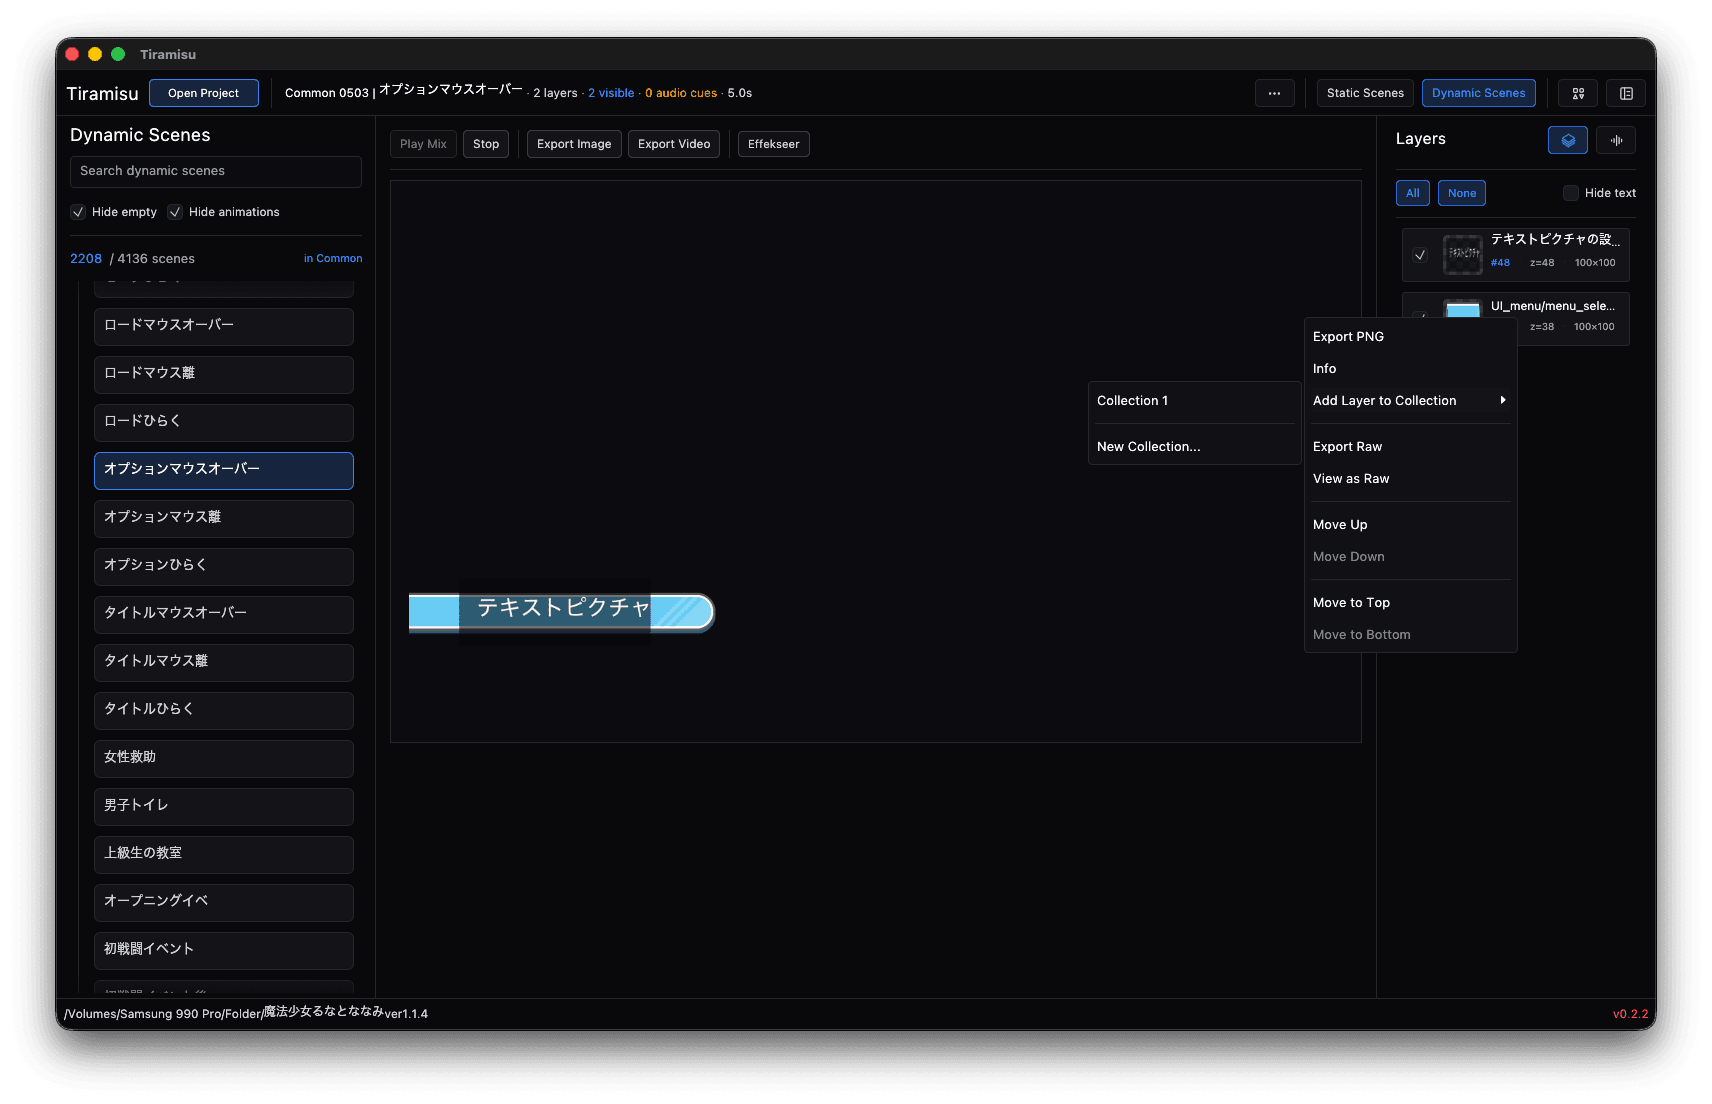
Task: Expand the Add Layer to Collection submenu arrow
Action: pos(1502,400)
